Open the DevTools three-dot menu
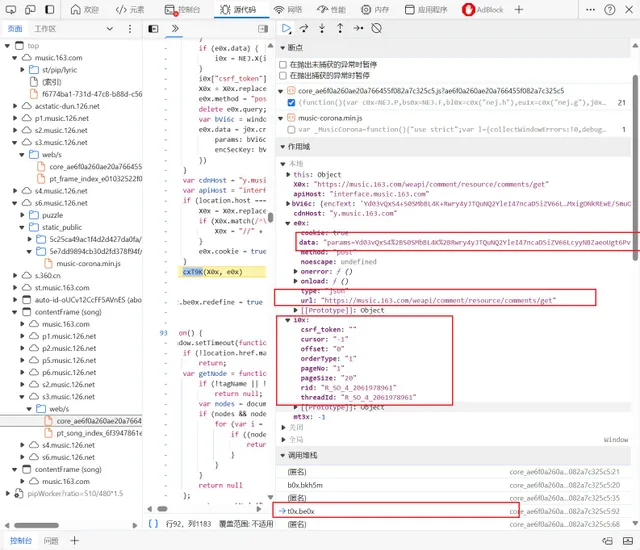 point(590,9)
